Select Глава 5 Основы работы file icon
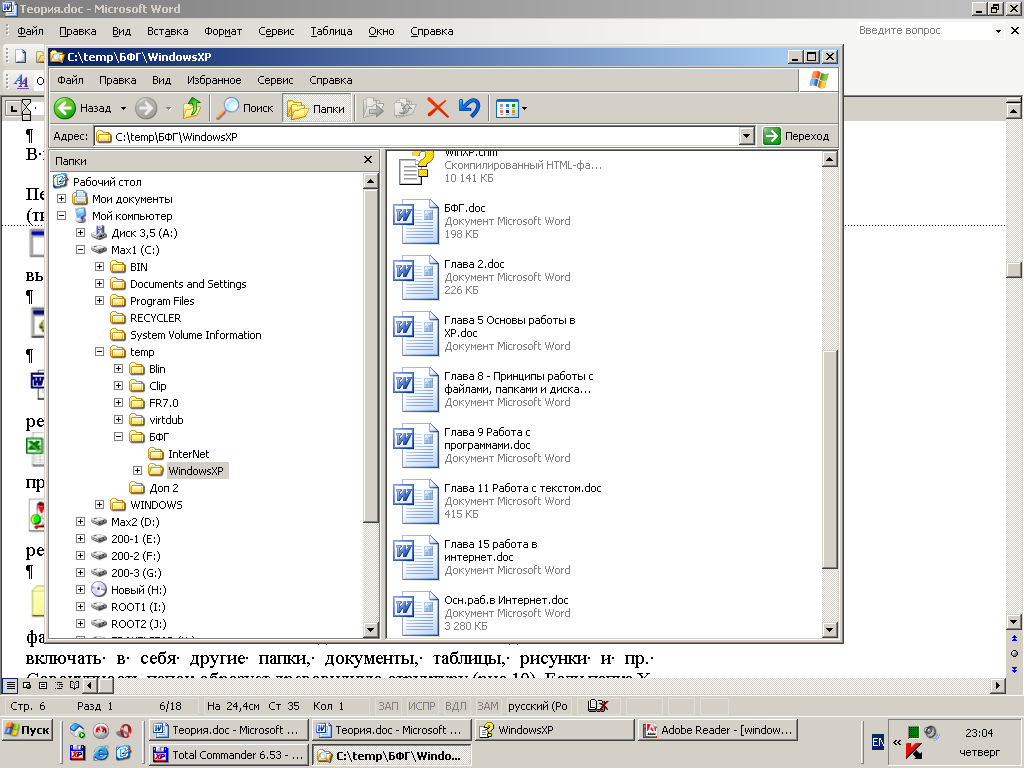This screenshot has width=1024, height=768. (415, 334)
